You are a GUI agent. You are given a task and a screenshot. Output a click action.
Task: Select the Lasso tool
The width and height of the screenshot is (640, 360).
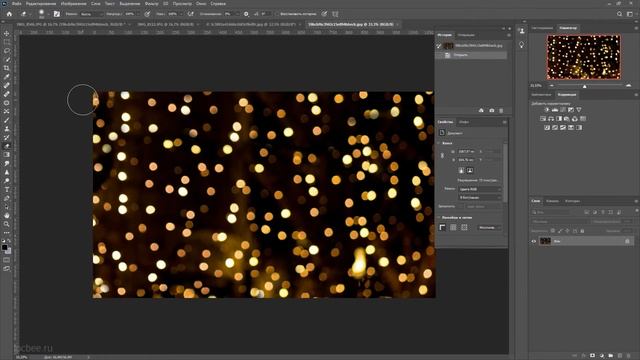[x=7, y=51]
